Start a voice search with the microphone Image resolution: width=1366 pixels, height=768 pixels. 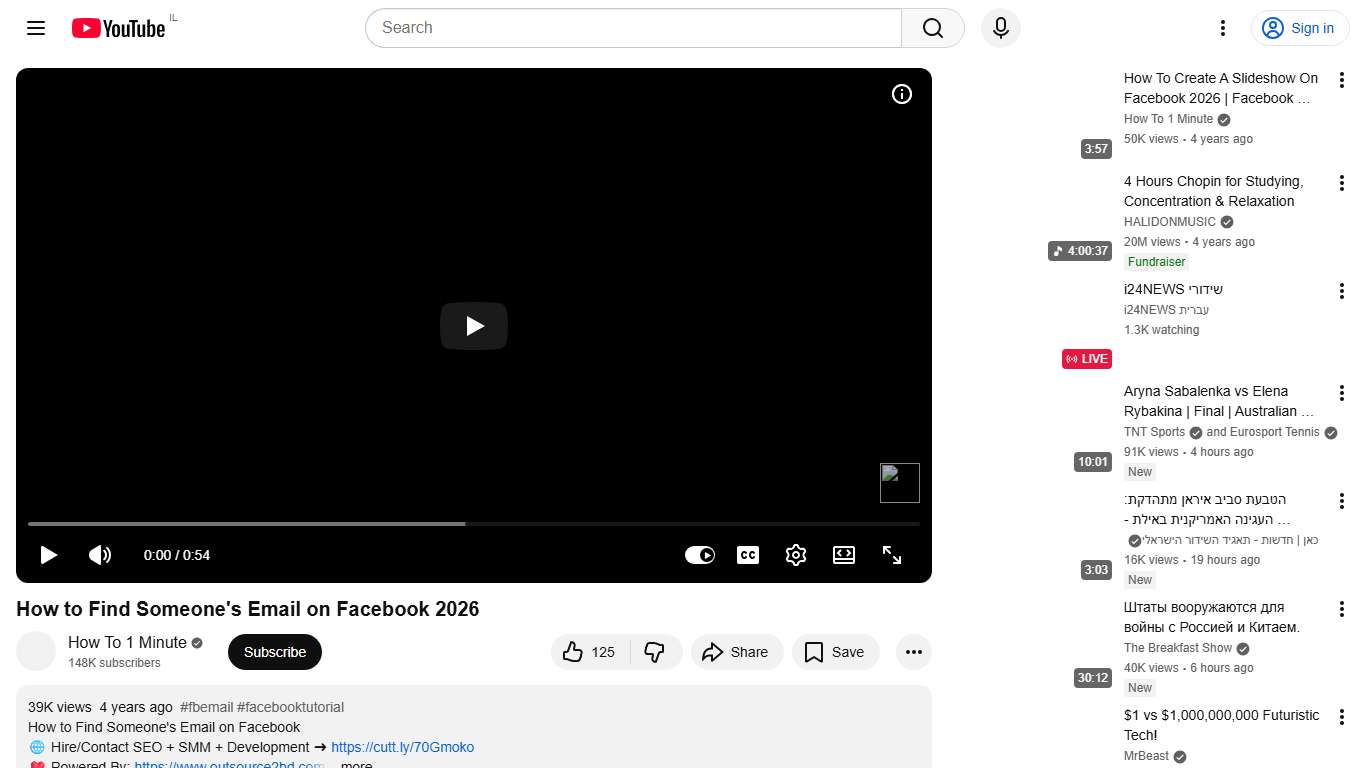[1000, 28]
